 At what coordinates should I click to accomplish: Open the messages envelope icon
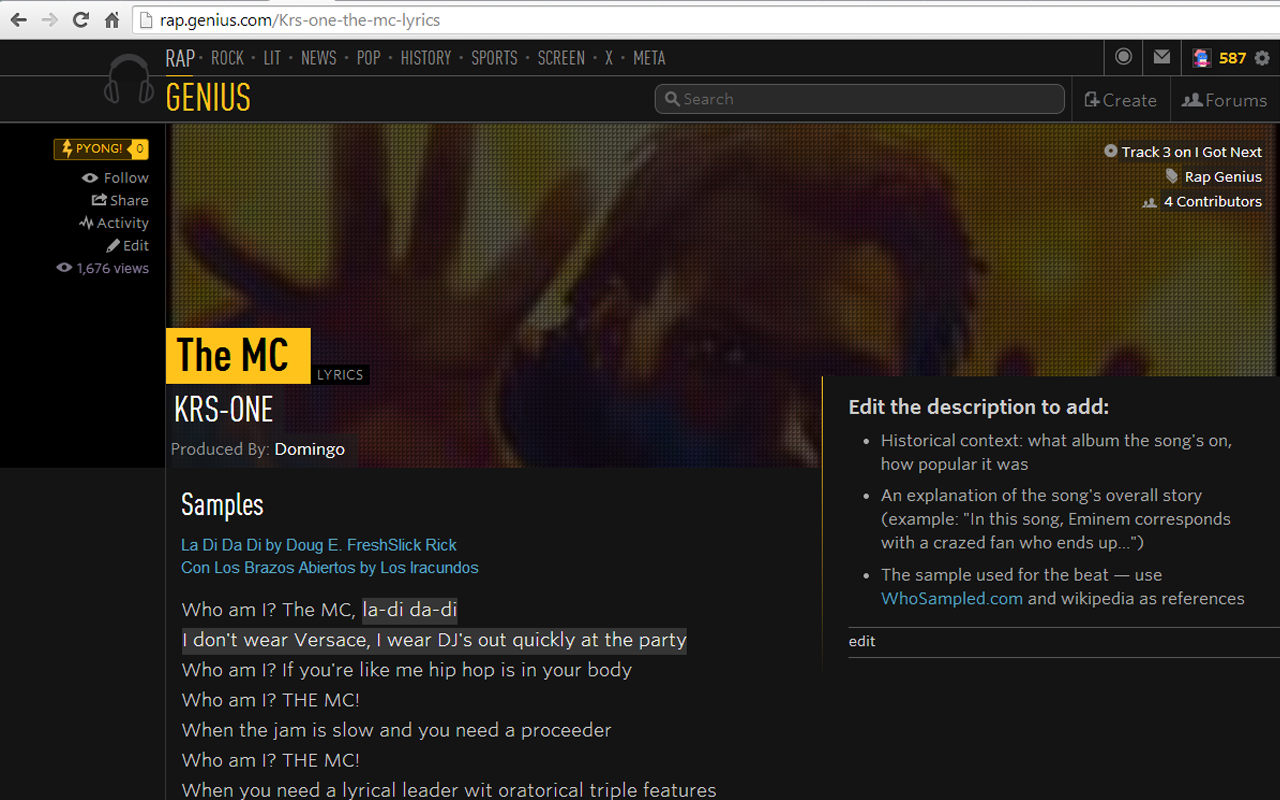pyautogui.click(x=1161, y=57)
